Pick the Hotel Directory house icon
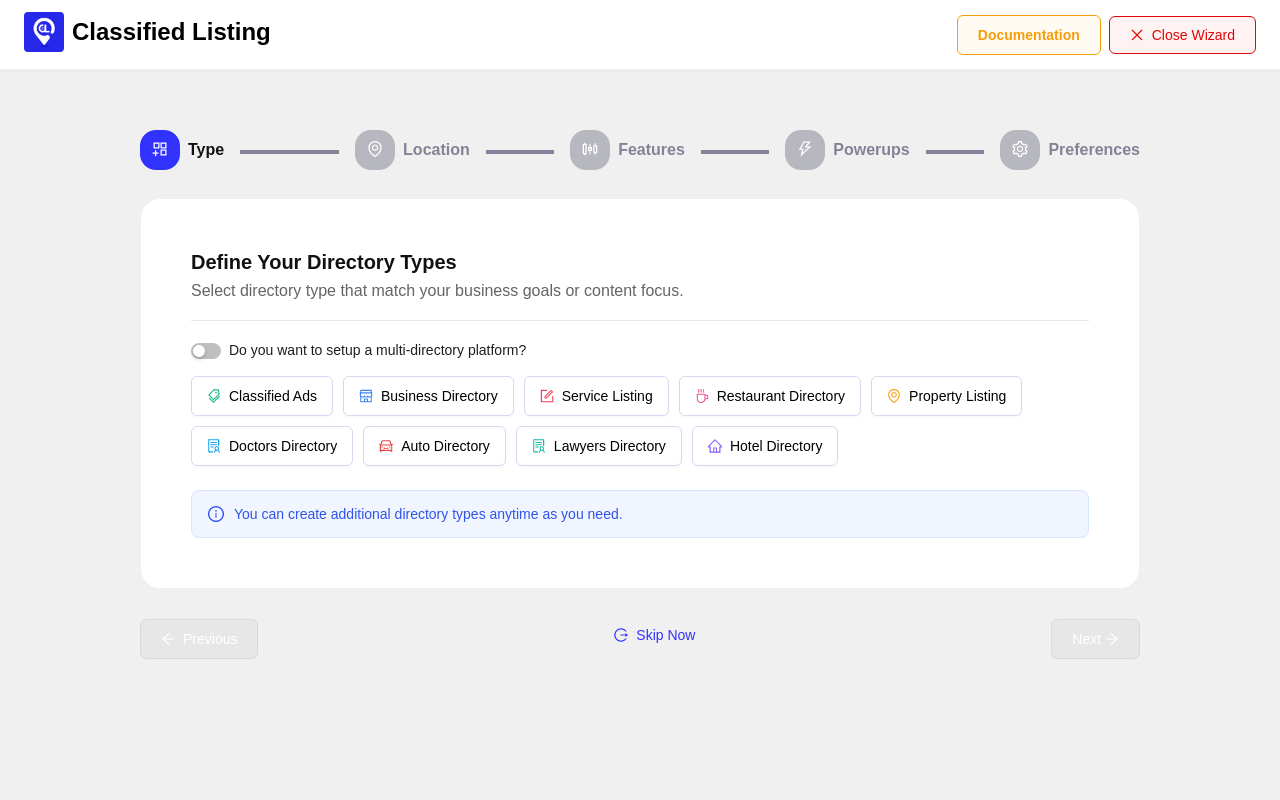 pyautogui.click(x=715, y=446)
